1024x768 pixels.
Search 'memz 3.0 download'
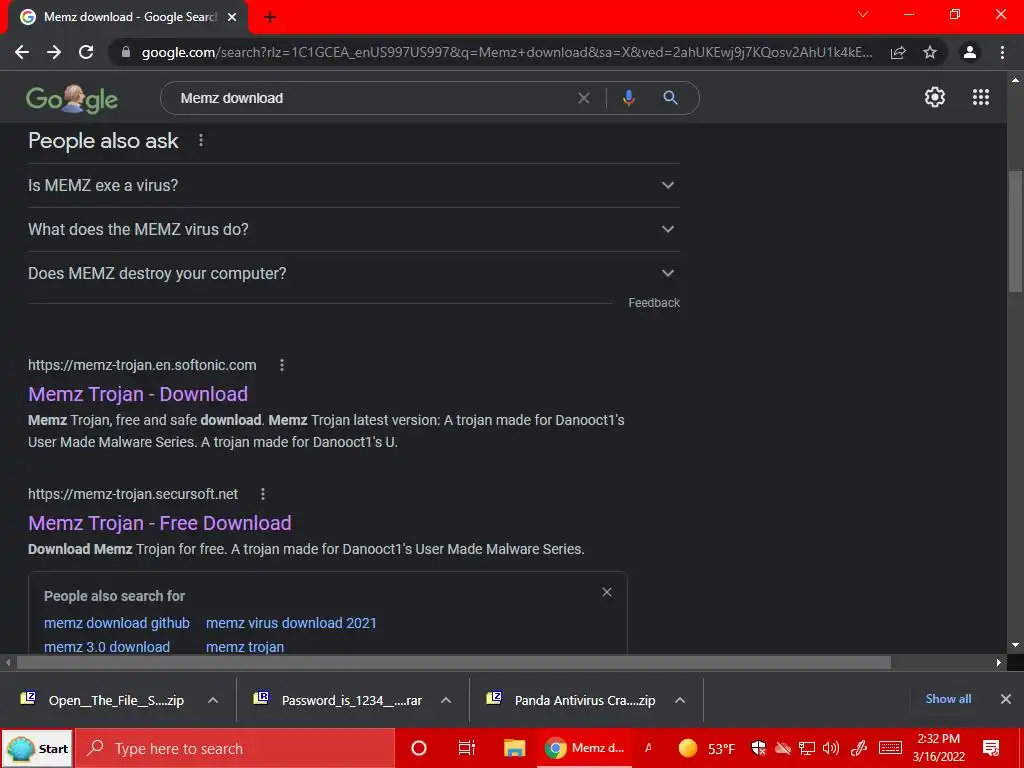pyautogui.click(x=107, y=647)
